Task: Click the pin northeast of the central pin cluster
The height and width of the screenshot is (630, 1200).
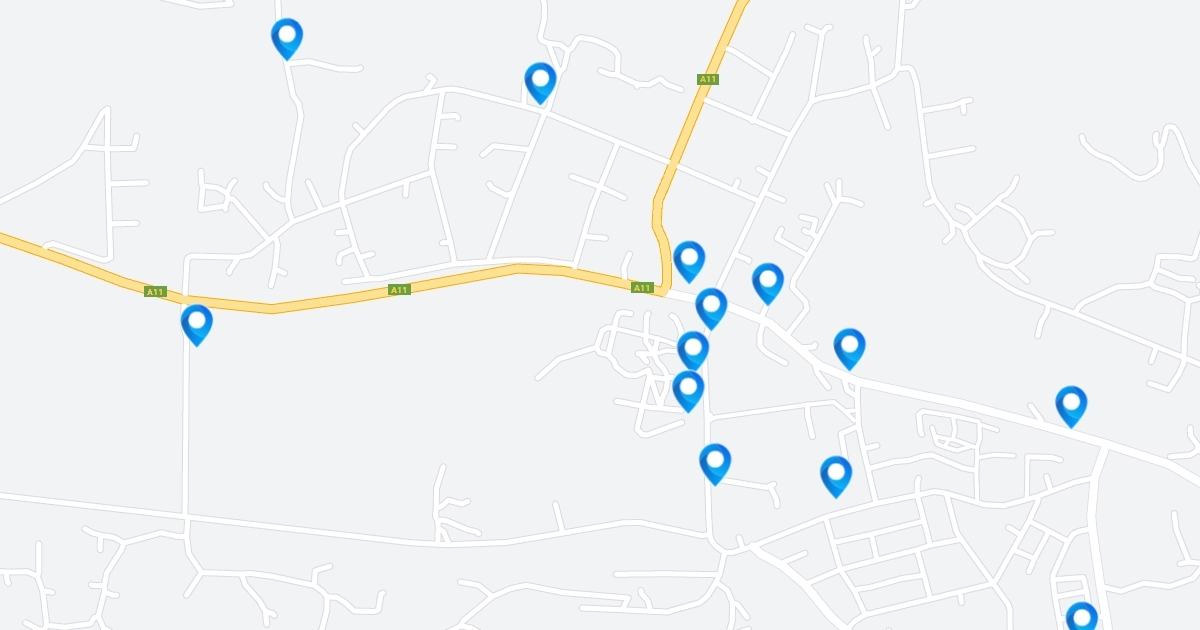Action: coord(768,283)
